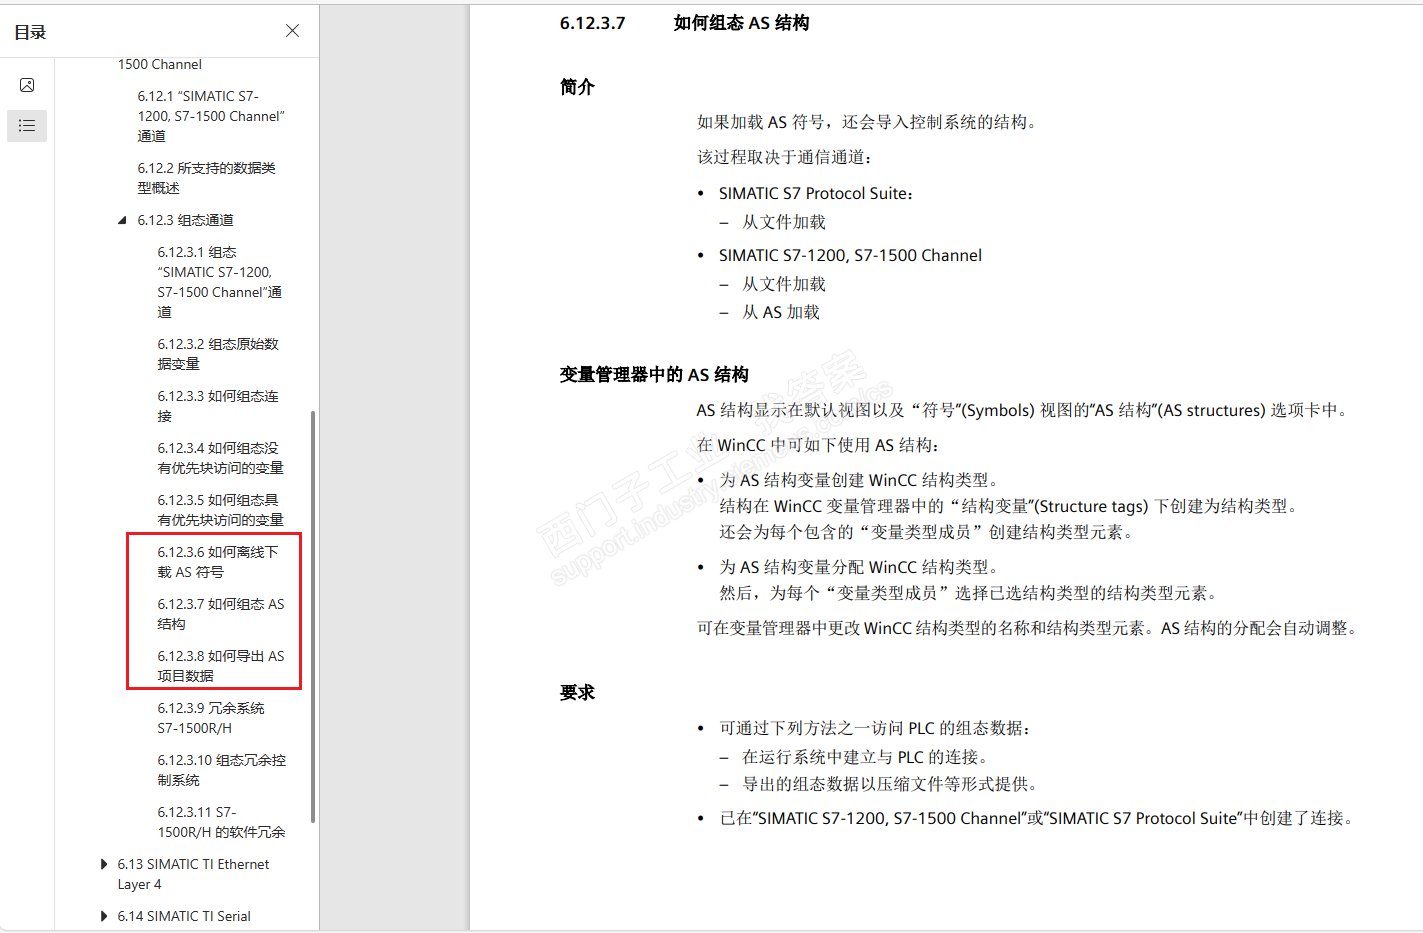1423x933 pixels.
Task: Open 6.12.3.5 如何组态具有优先块访问的变量
Action: 220,510
